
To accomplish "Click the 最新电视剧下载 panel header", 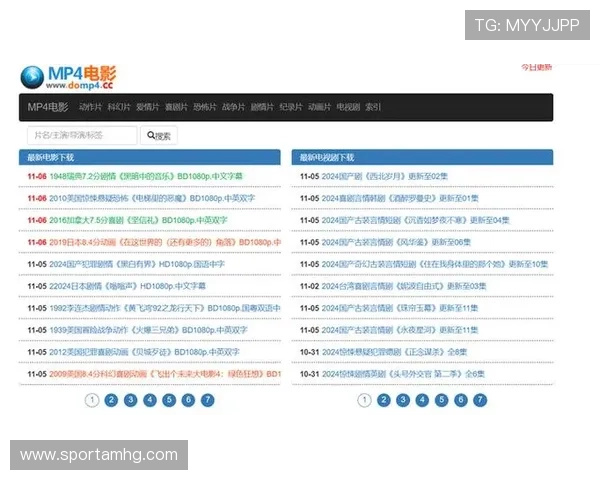I will pos(422,157).
